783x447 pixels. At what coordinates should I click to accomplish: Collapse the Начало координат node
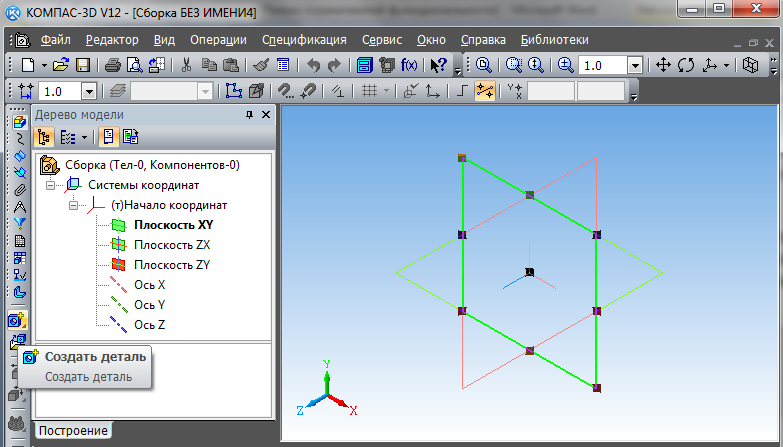point(73,205)
